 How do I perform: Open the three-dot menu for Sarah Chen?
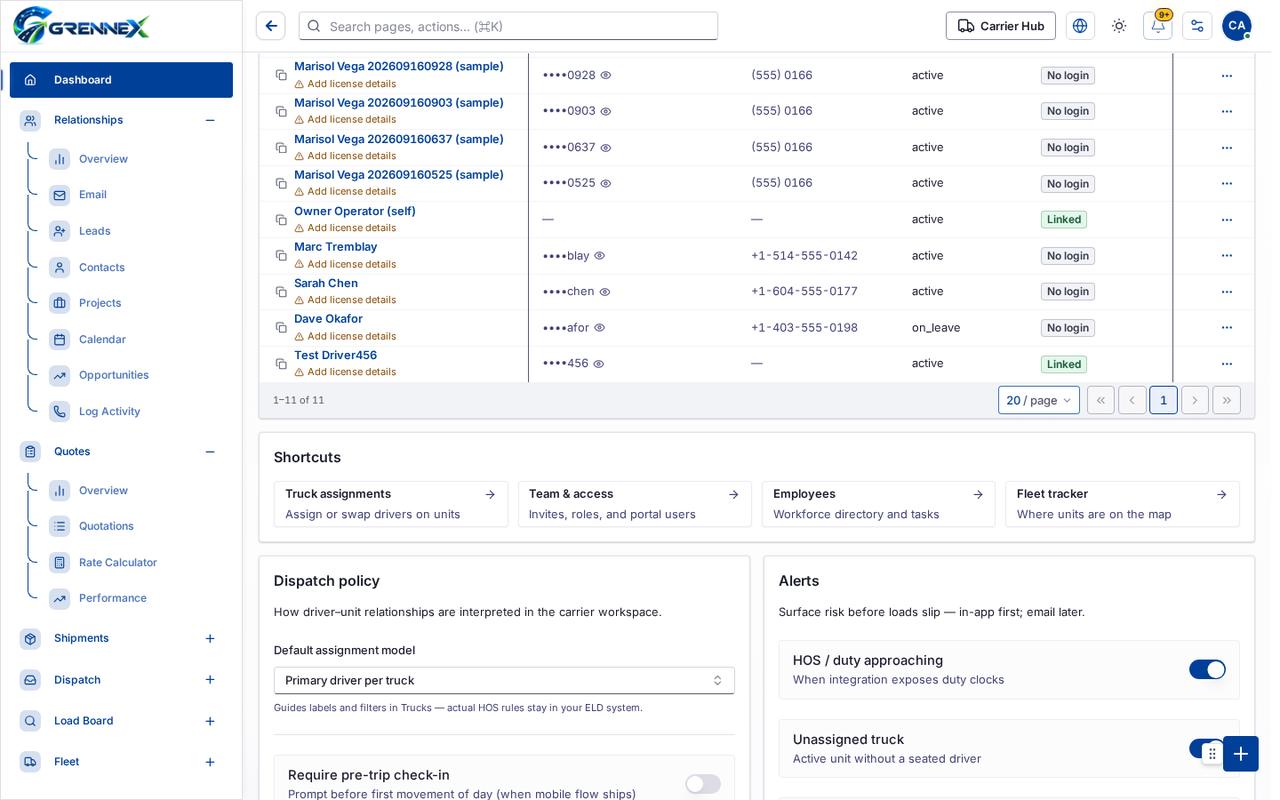[x=1227, y=292]
